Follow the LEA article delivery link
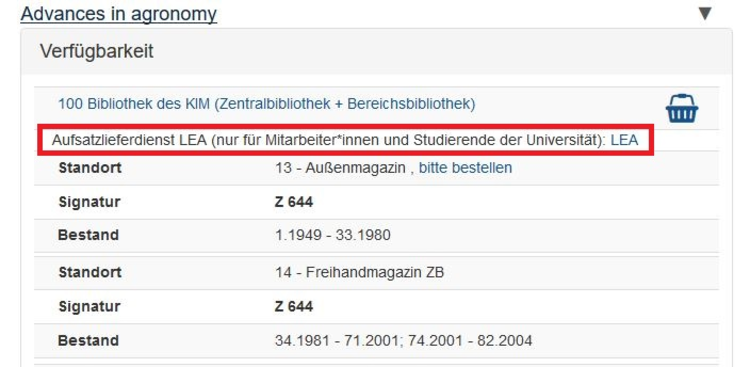 click(x=624, y=140)
